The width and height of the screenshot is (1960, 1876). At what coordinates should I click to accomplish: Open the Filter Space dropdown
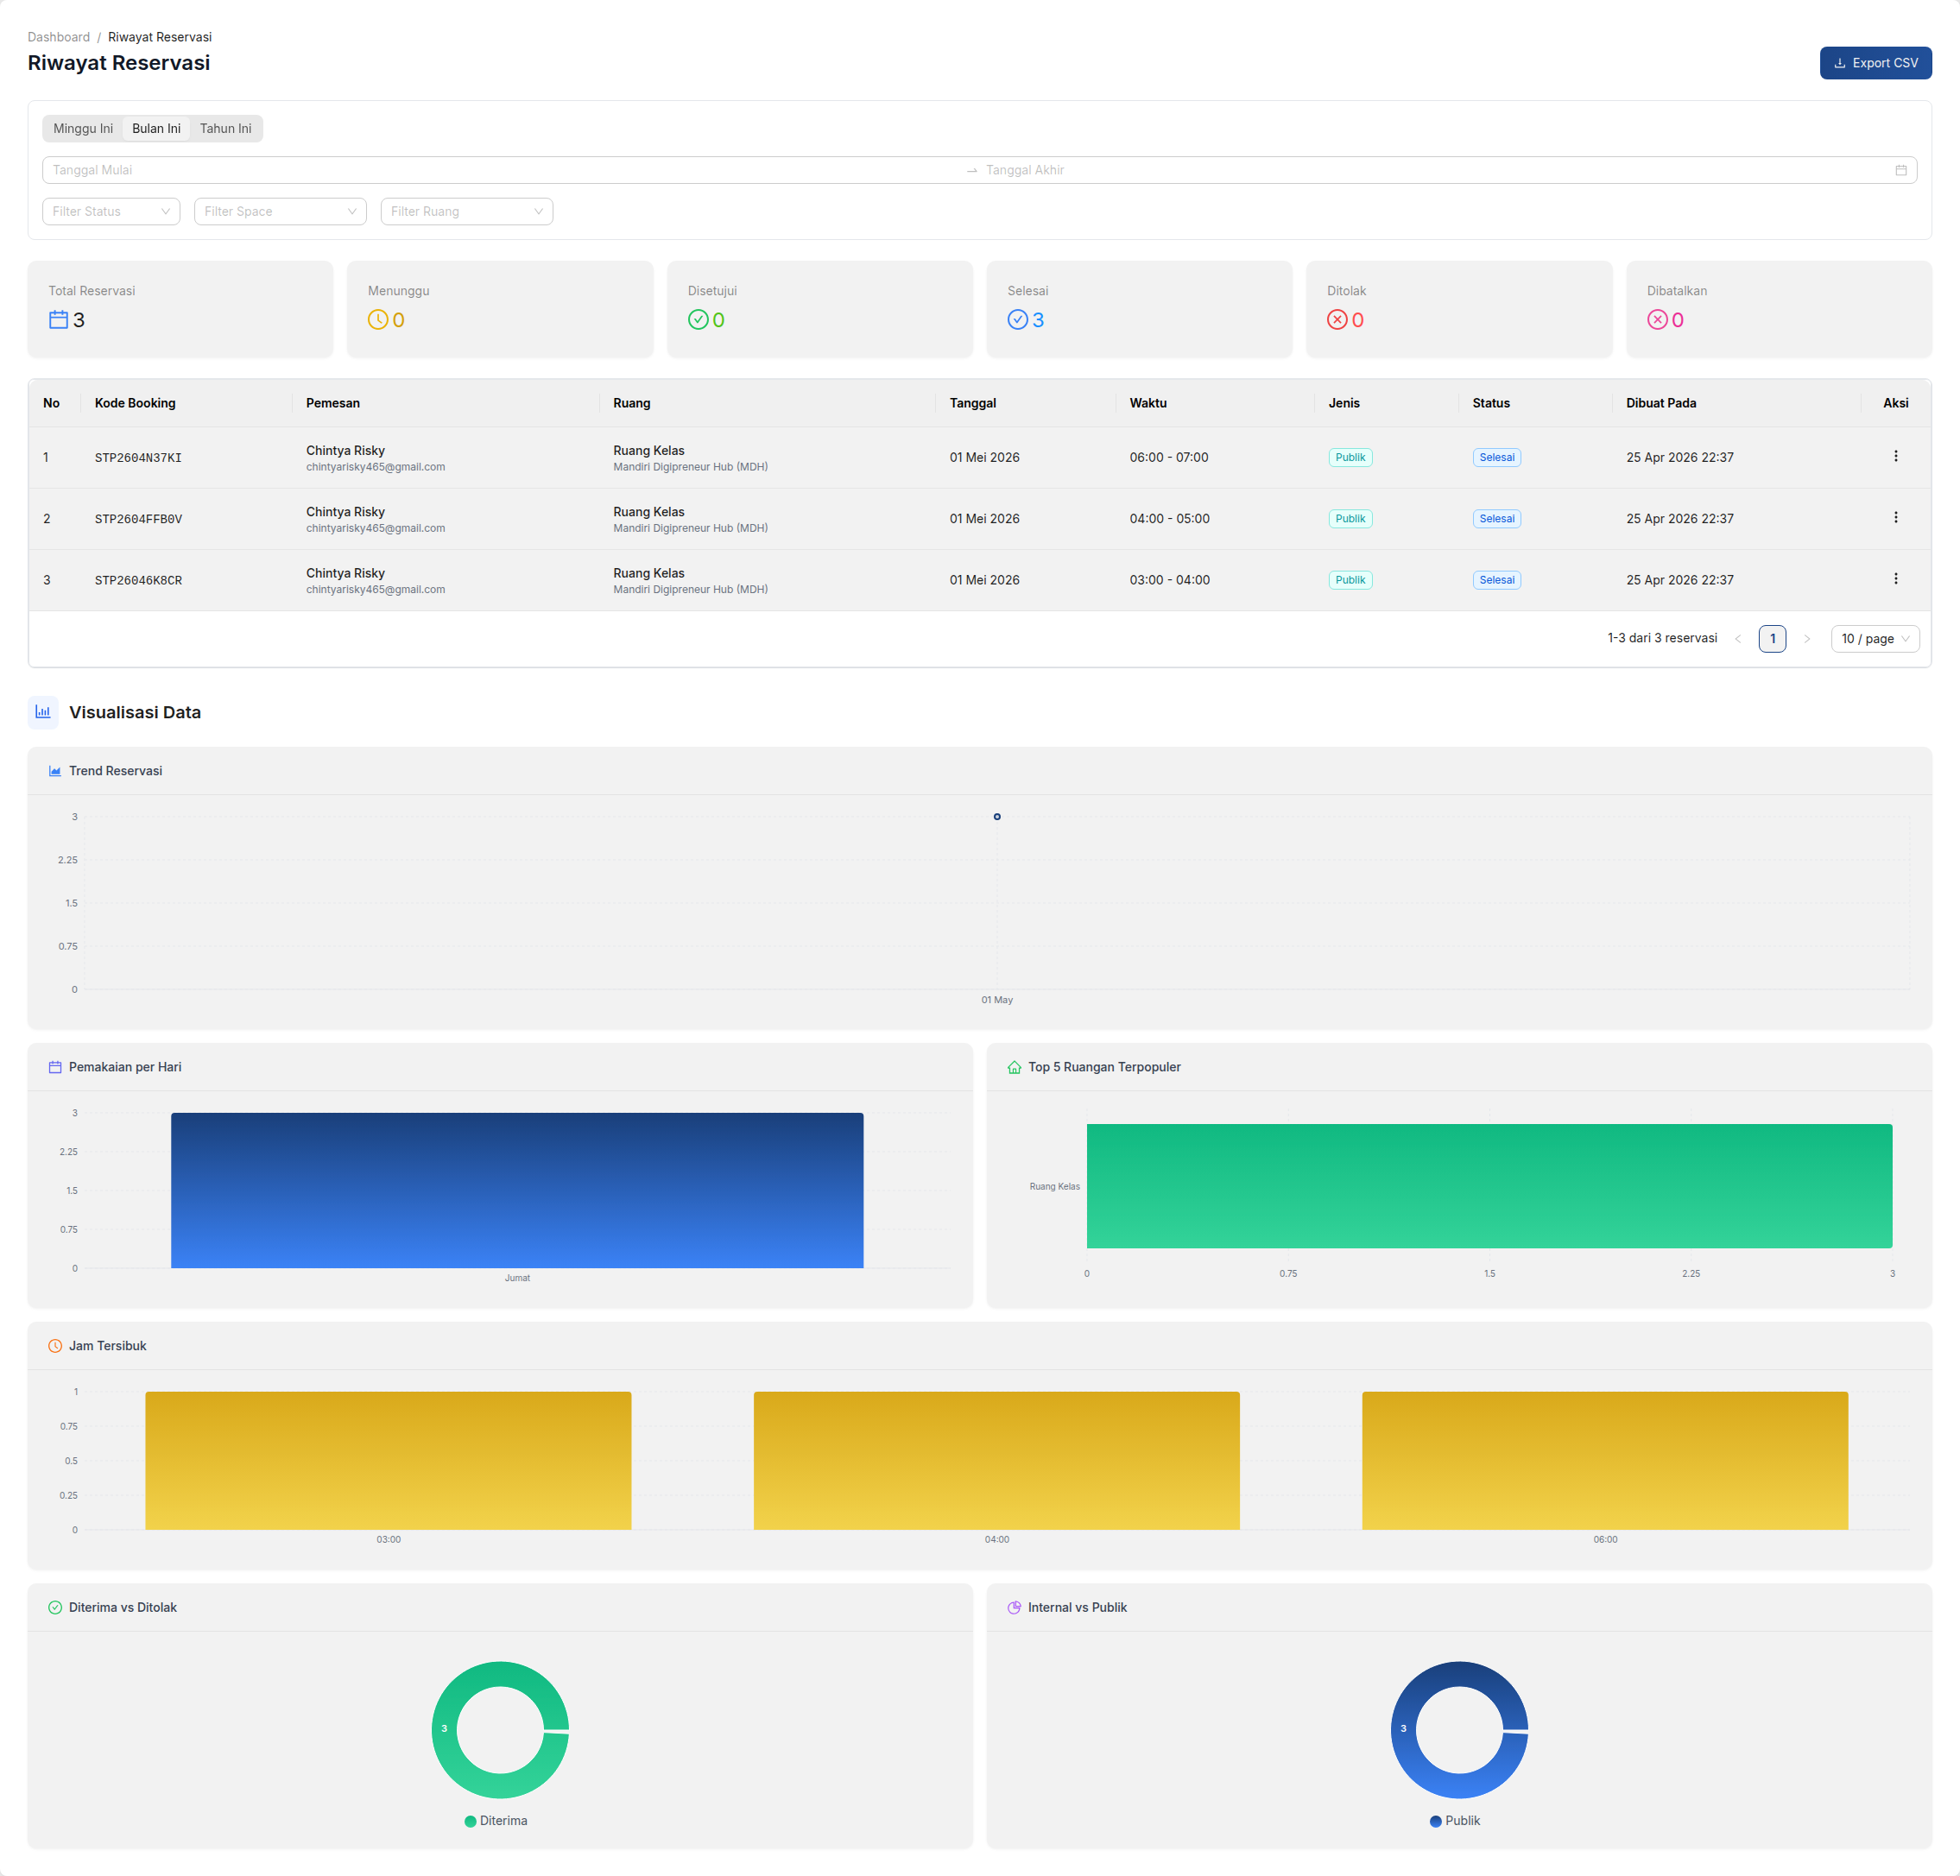[280, 211]
